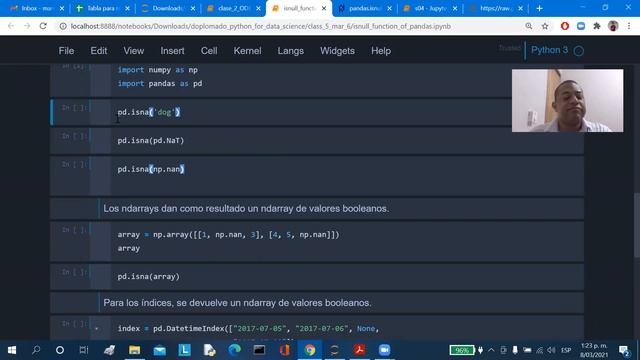Open the Widgets menu

tap(337, 51)
